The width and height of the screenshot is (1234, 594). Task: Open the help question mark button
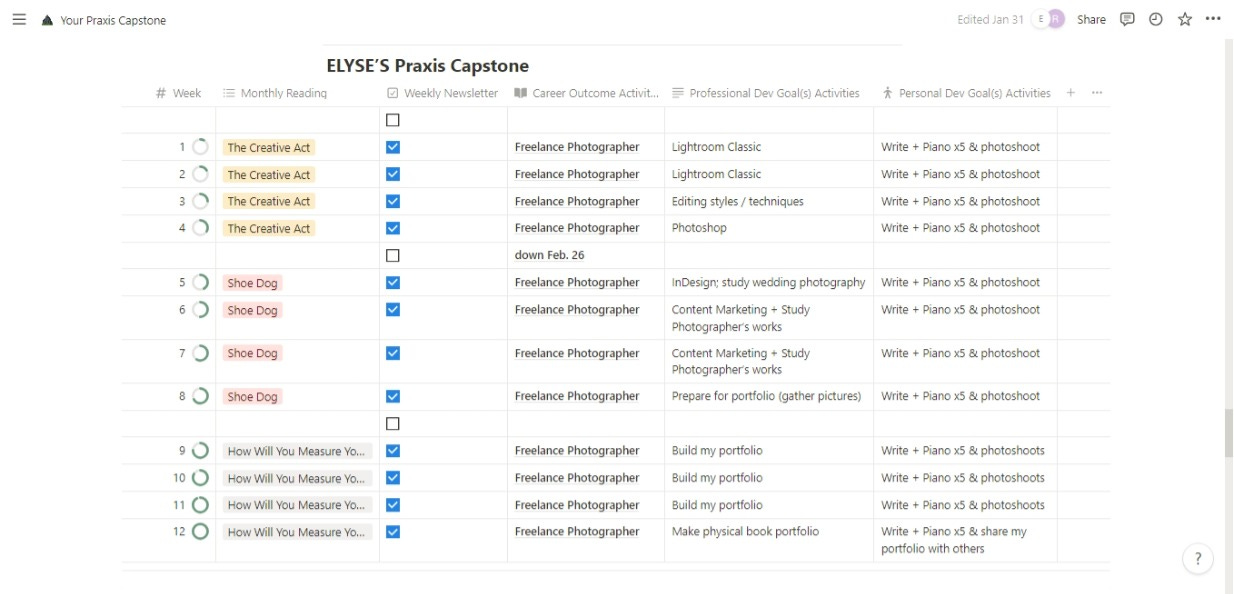tap(1198, 559)
